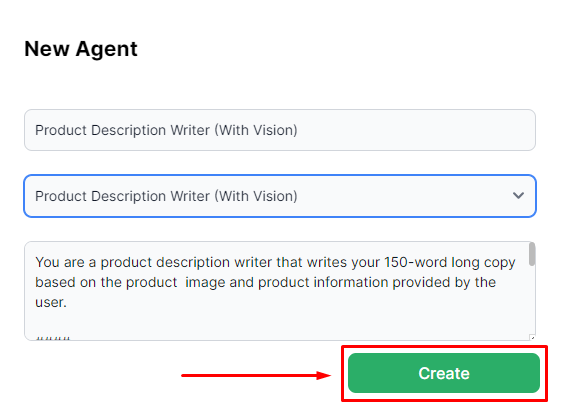The width and height of the screenshot is (562, 409).
Task: Expand the focused blue-outlined select box
Action: [x=280, y=196]
